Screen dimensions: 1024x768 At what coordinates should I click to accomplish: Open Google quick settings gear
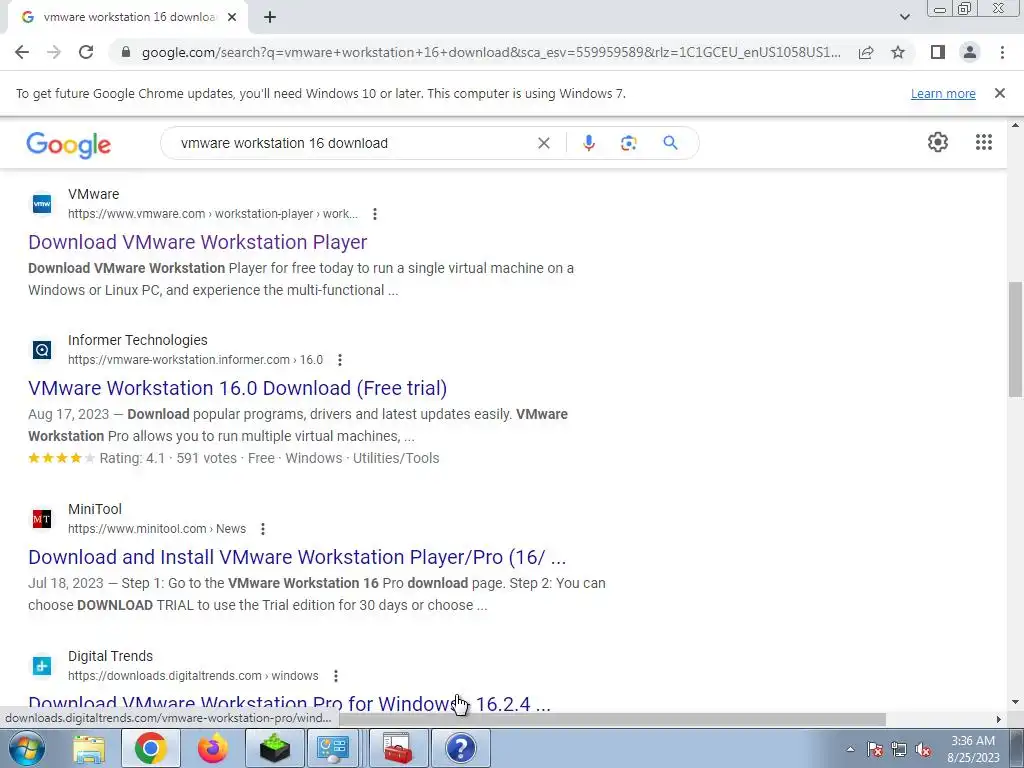(938, 142)
